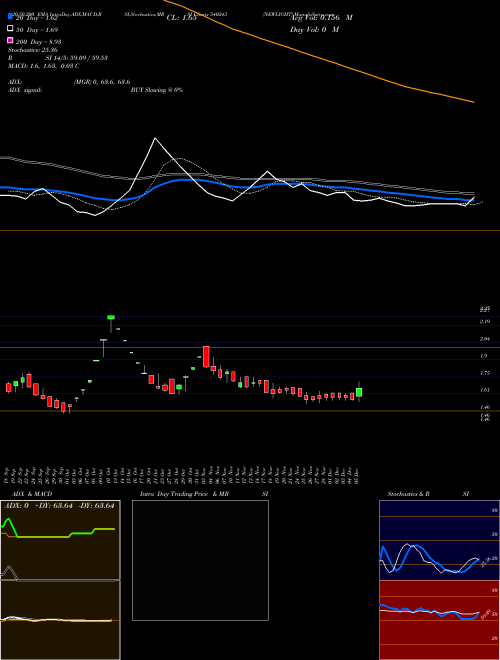Click the 'Intra Day Trading Price & MR' title

coord(184,494)
